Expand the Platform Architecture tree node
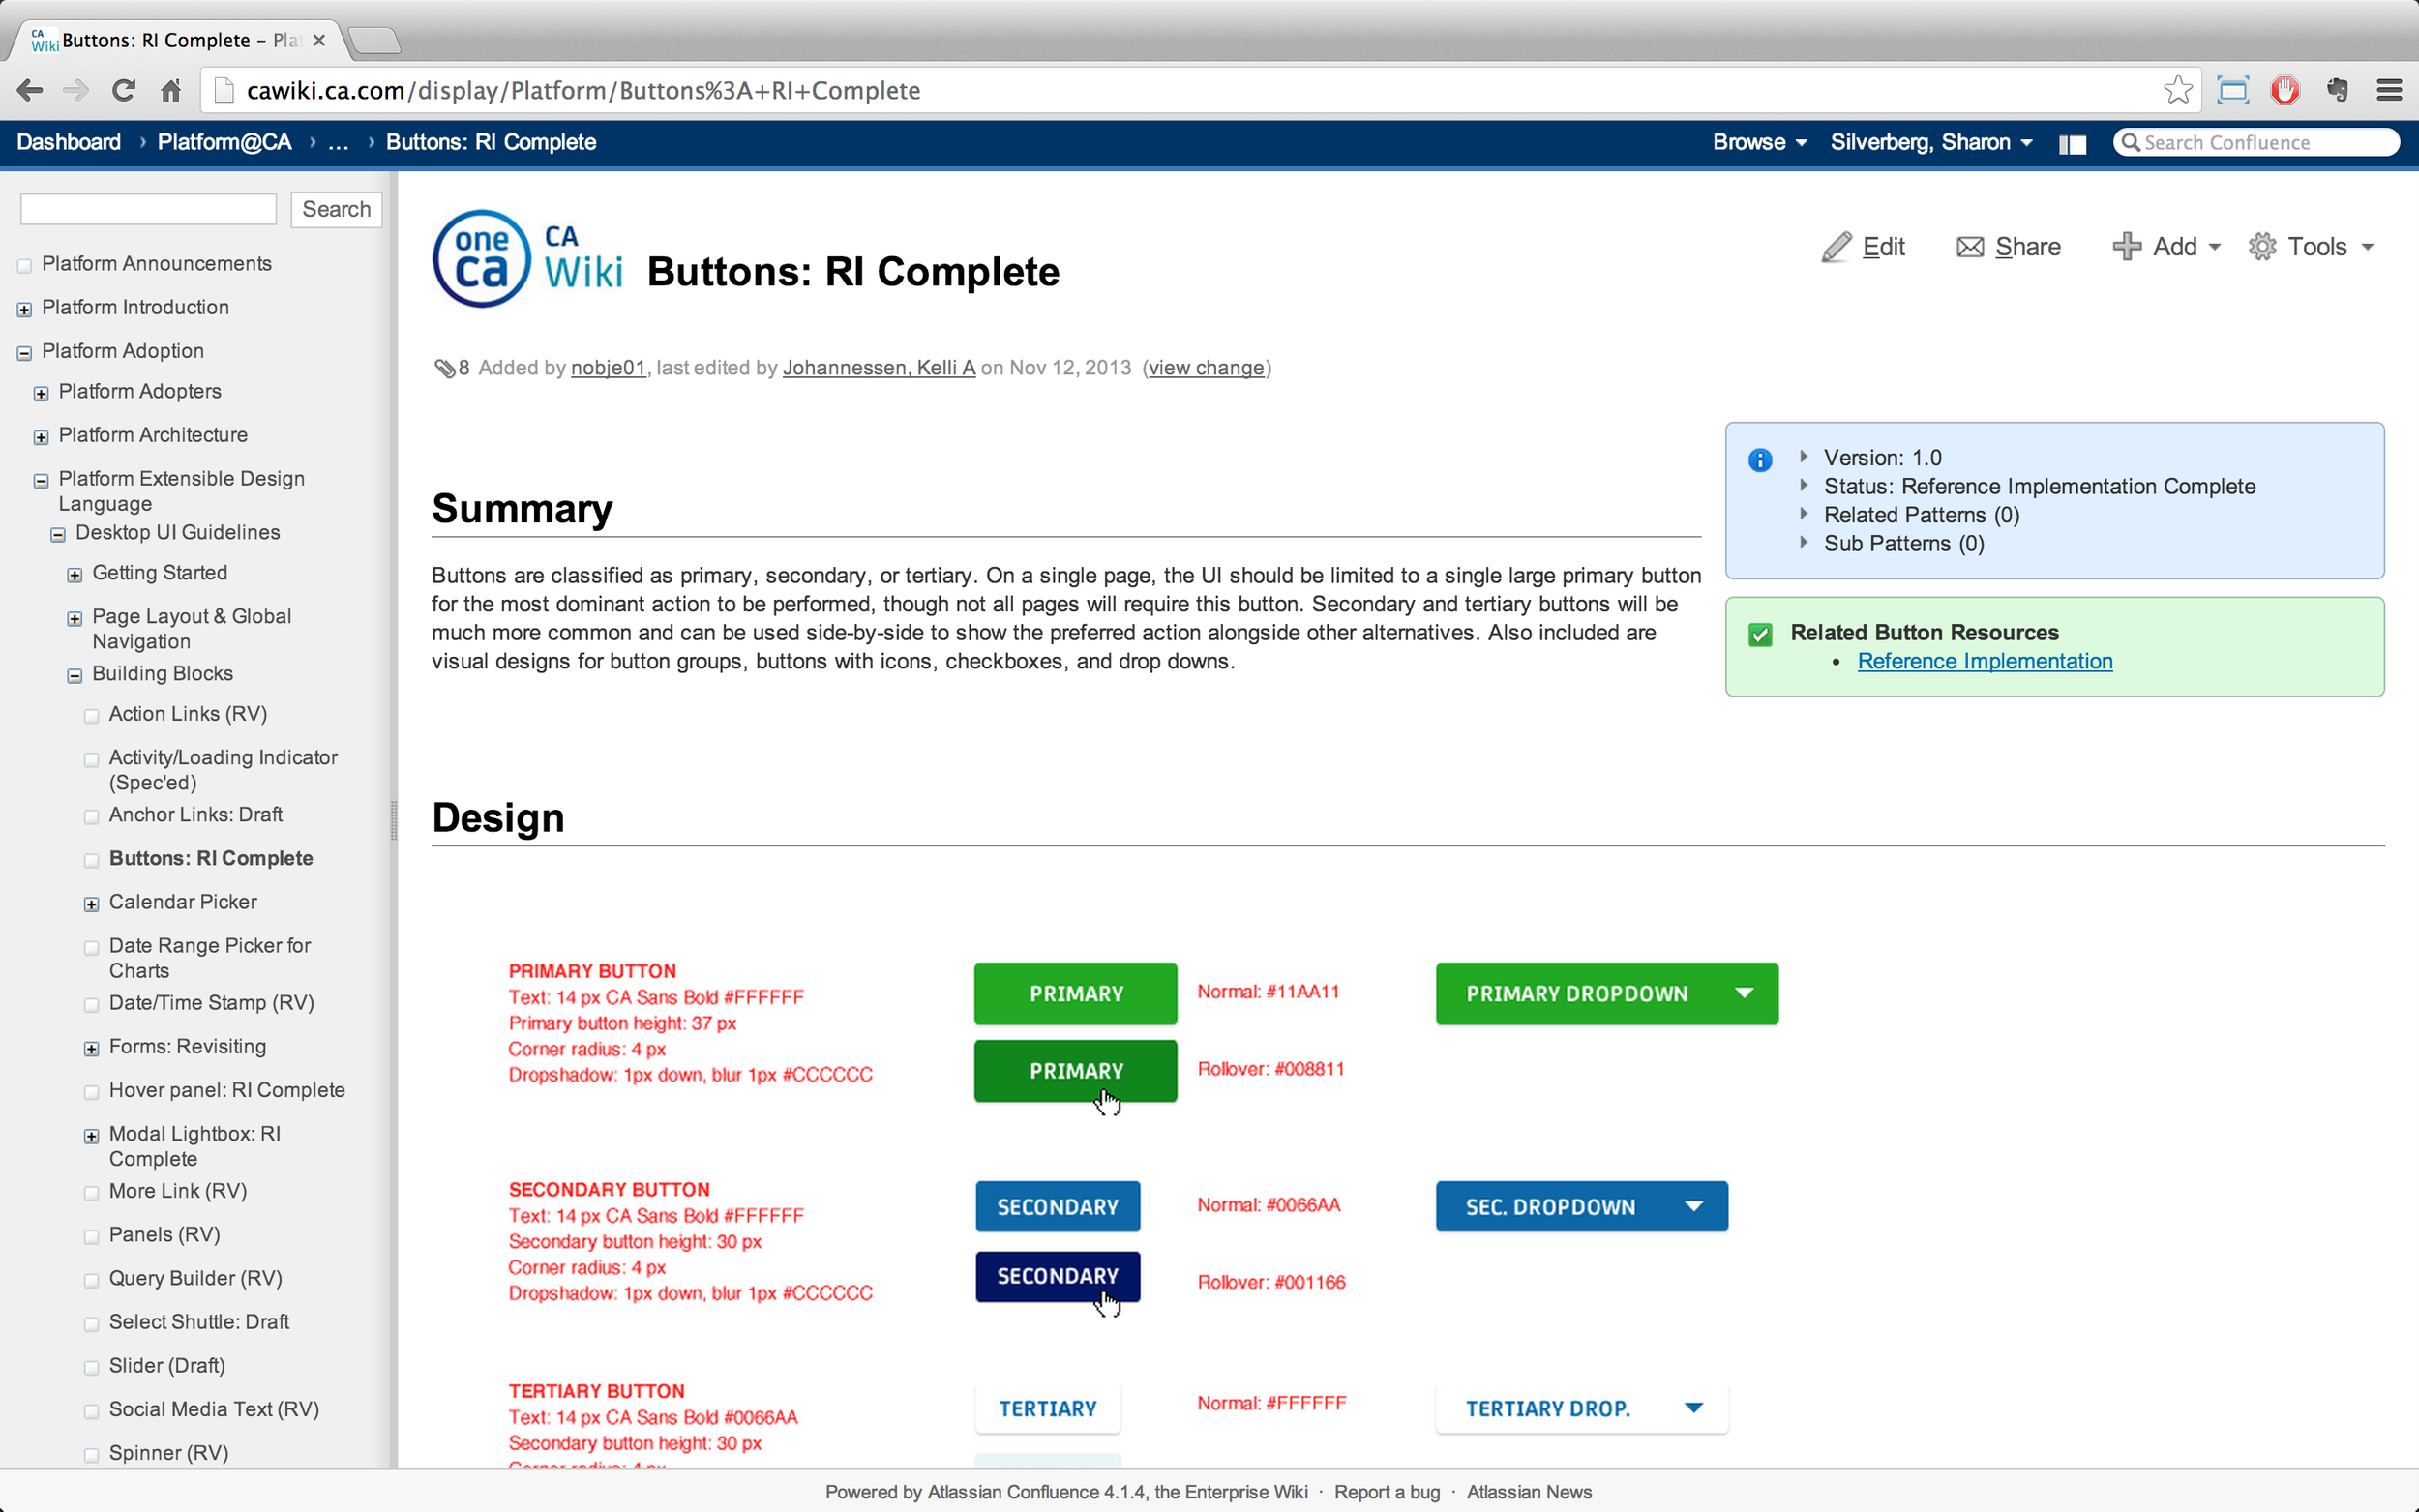The width and height of the screenshot is (2419, 1512). [41, 437]
